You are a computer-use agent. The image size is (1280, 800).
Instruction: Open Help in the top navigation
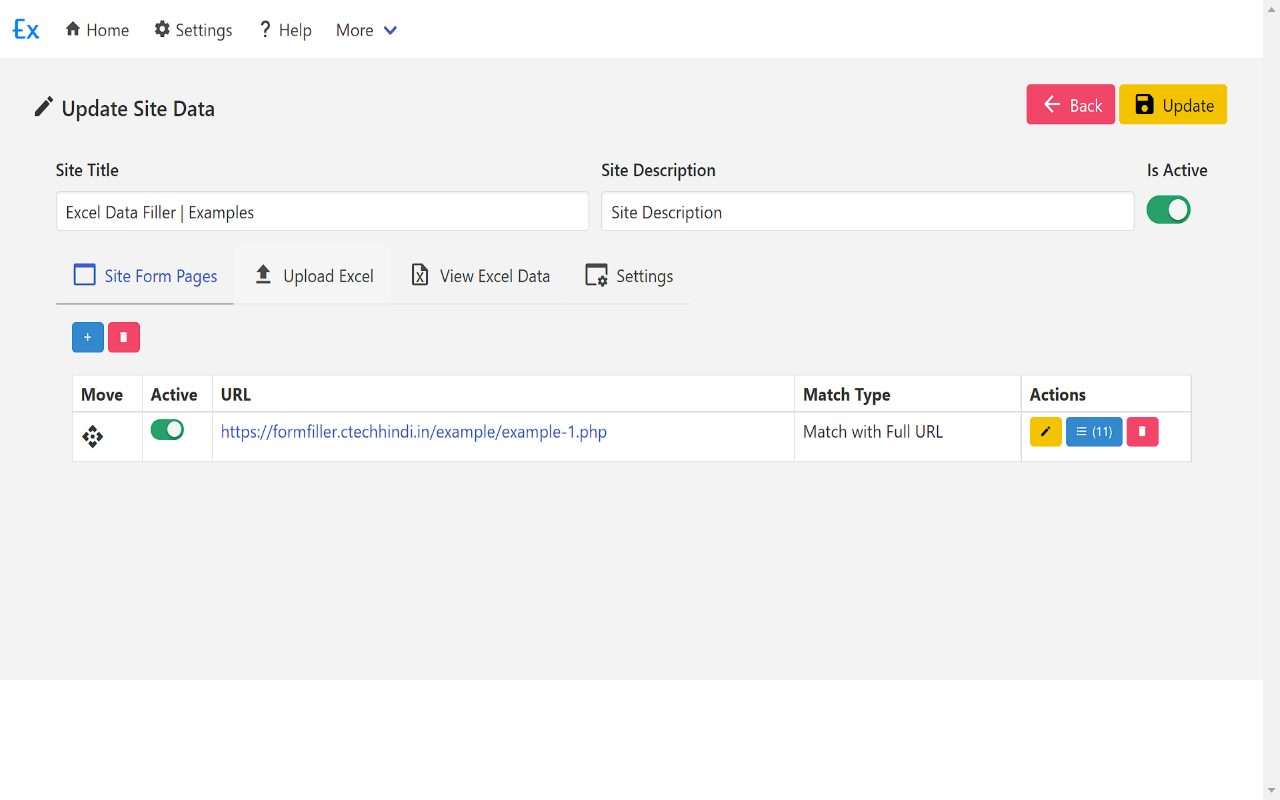285,30
